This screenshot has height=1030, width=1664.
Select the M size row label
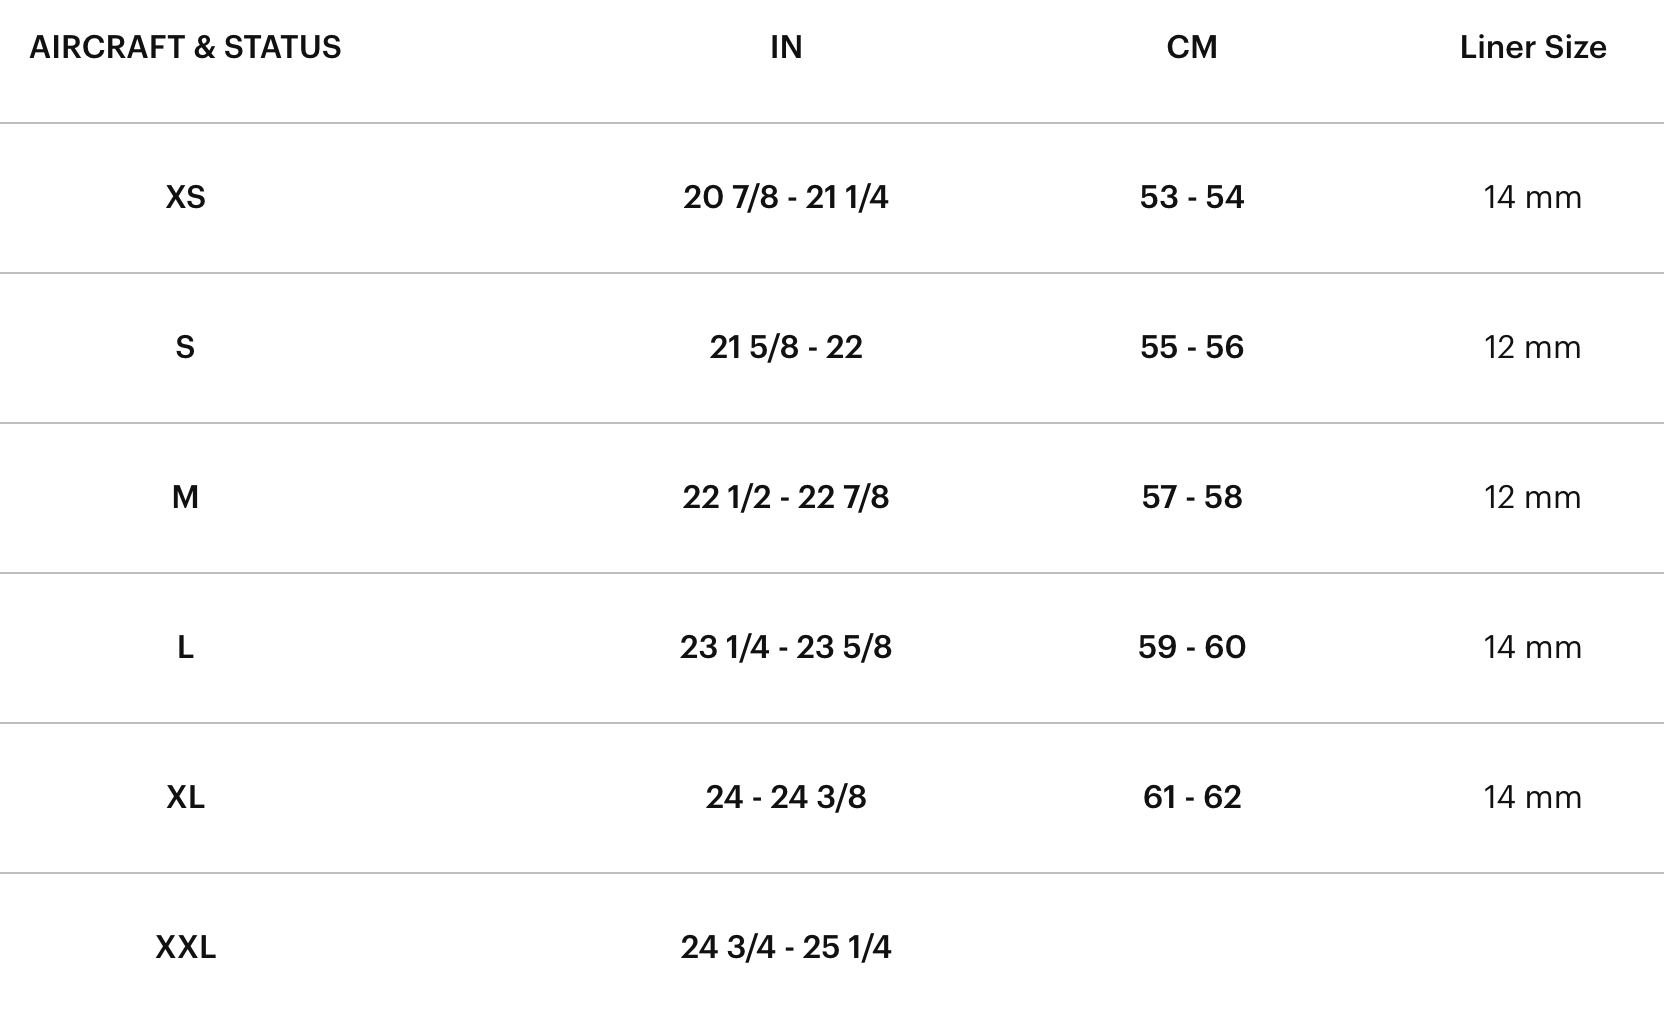(x=185, y=497)
